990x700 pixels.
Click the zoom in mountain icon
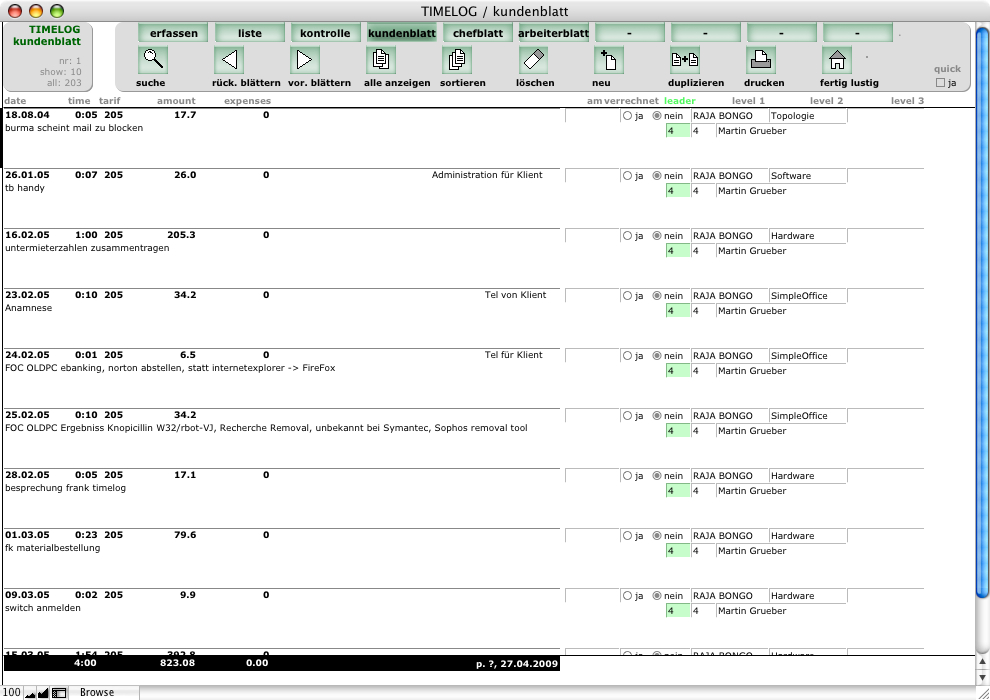[43, 692]
